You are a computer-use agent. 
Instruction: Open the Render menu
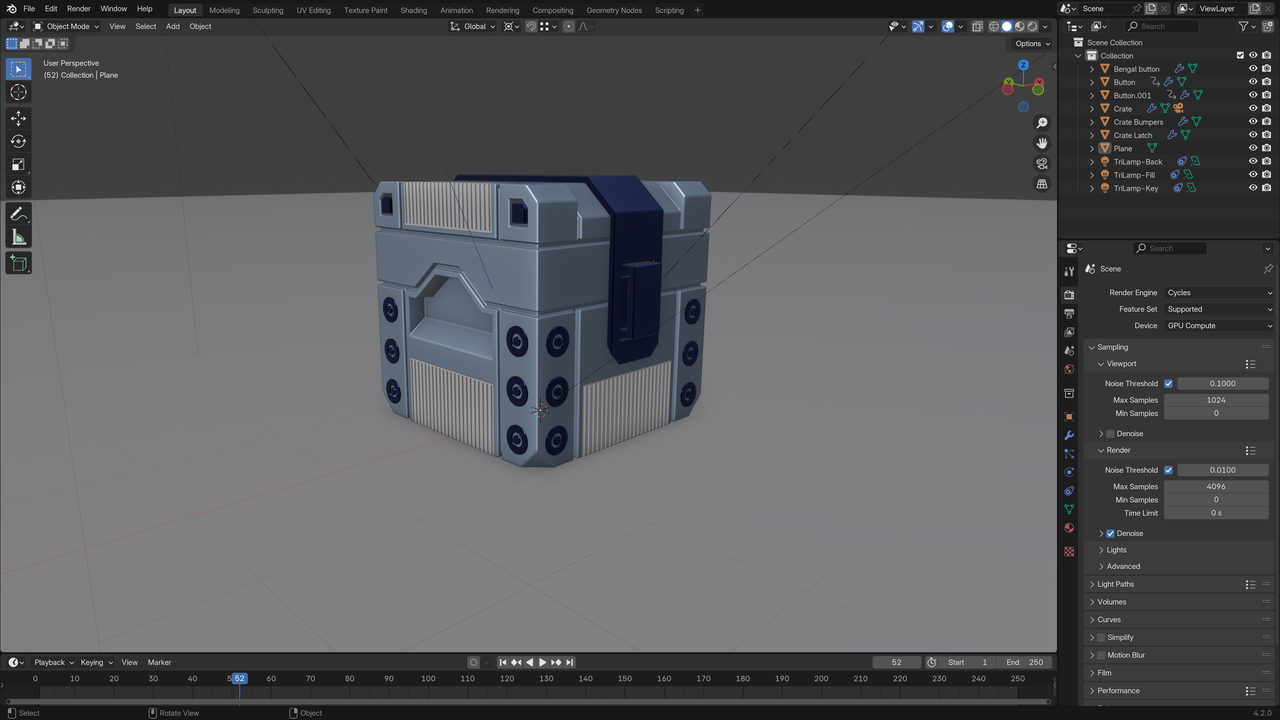coord(78,9)
